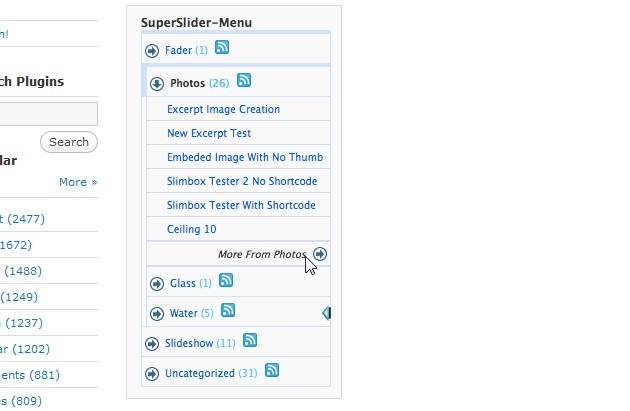Expand the Slideshow category
Image resolution: width=630 pixels, height=411 pixels.
point(152,344)
